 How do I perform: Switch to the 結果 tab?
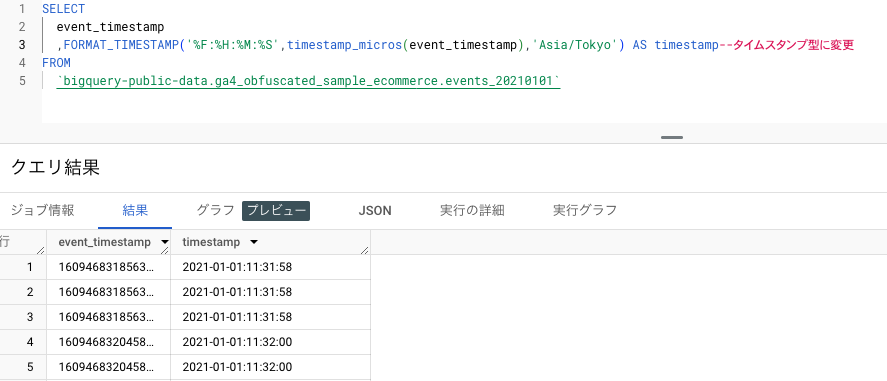[x=135, y=211]
